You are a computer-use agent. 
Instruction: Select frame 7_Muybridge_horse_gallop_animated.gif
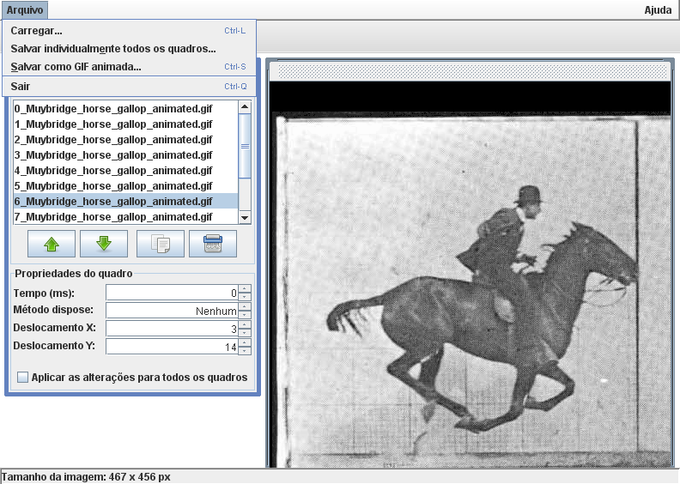pos(126,217)
